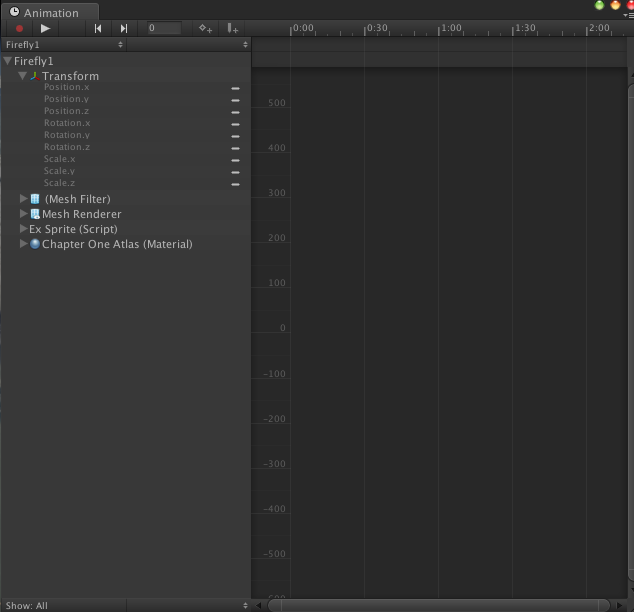Select the frame number input field
The image size is (634, 612).
click(164, 28)
